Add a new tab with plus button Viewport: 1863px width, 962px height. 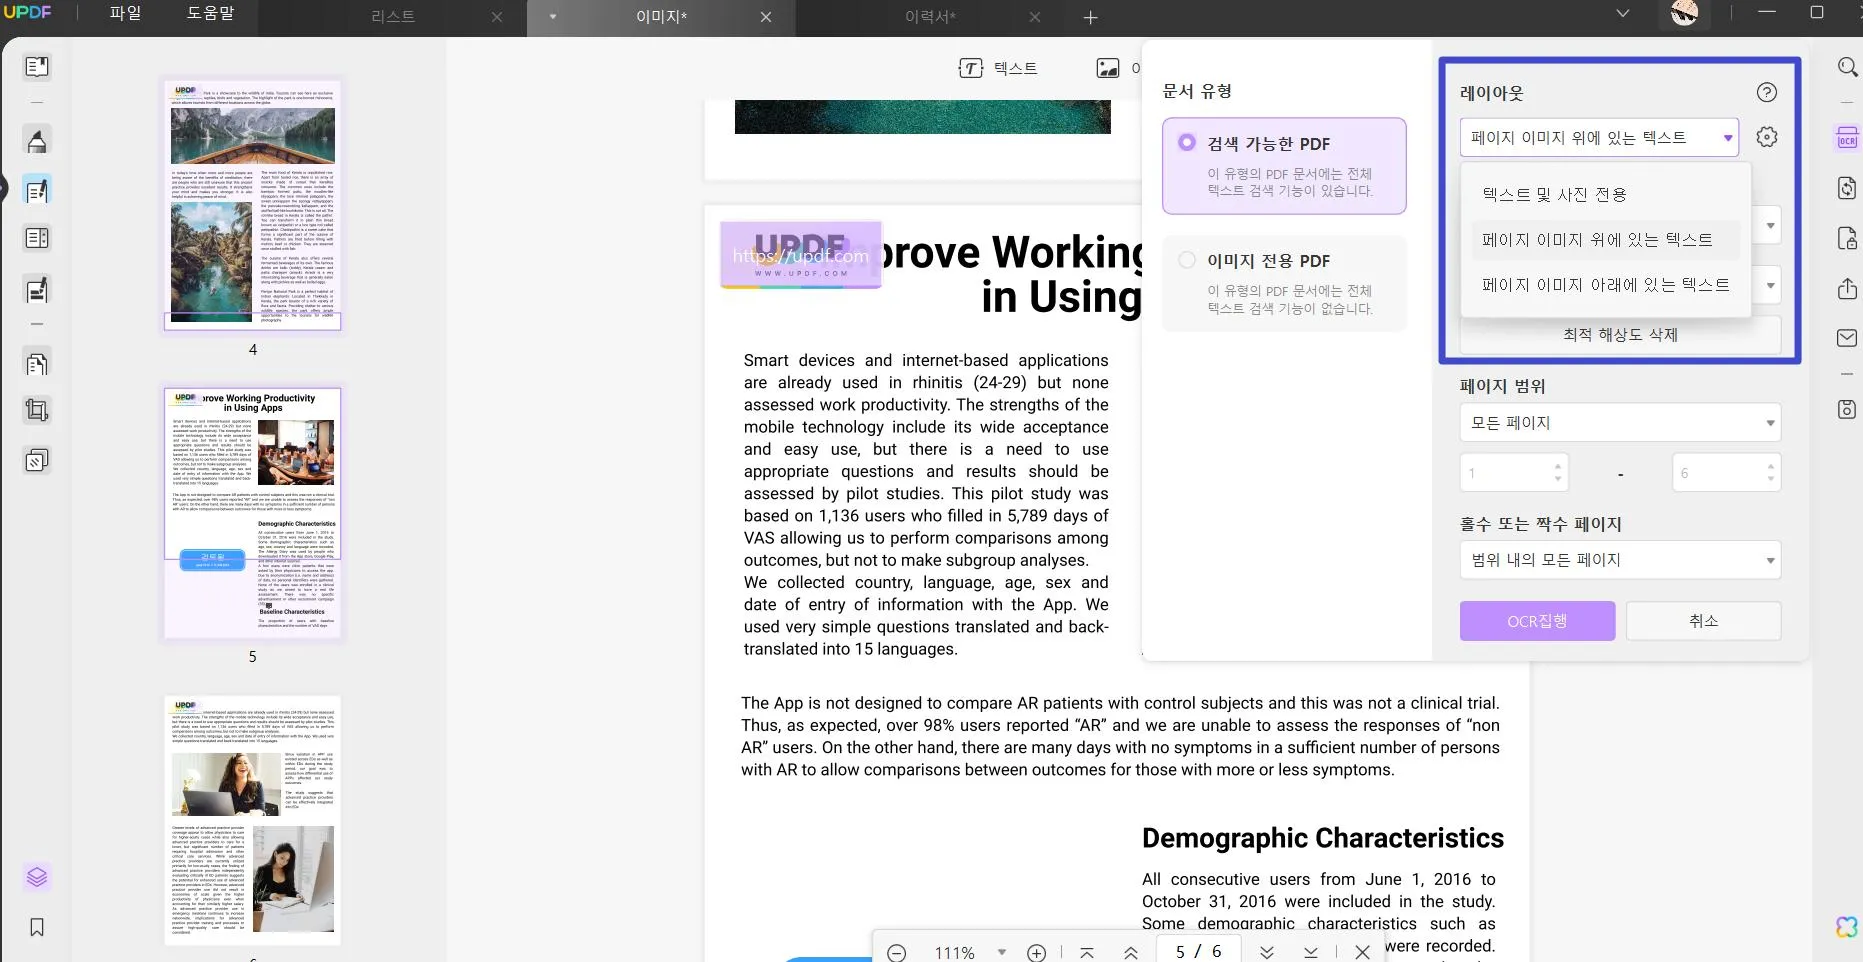click(1091, 17)
